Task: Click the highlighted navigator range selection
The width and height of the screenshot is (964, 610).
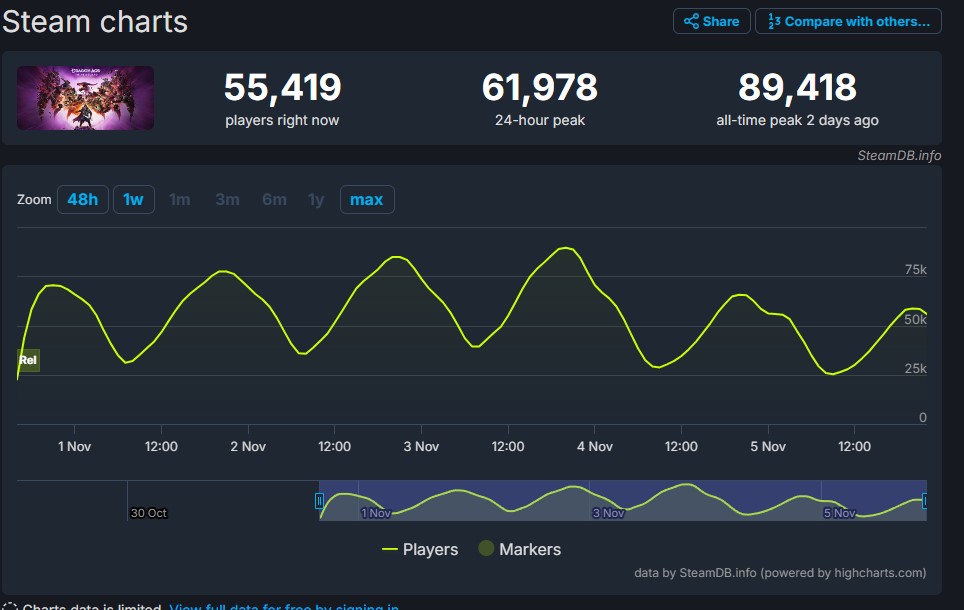Action: click(x=622, y=501)
